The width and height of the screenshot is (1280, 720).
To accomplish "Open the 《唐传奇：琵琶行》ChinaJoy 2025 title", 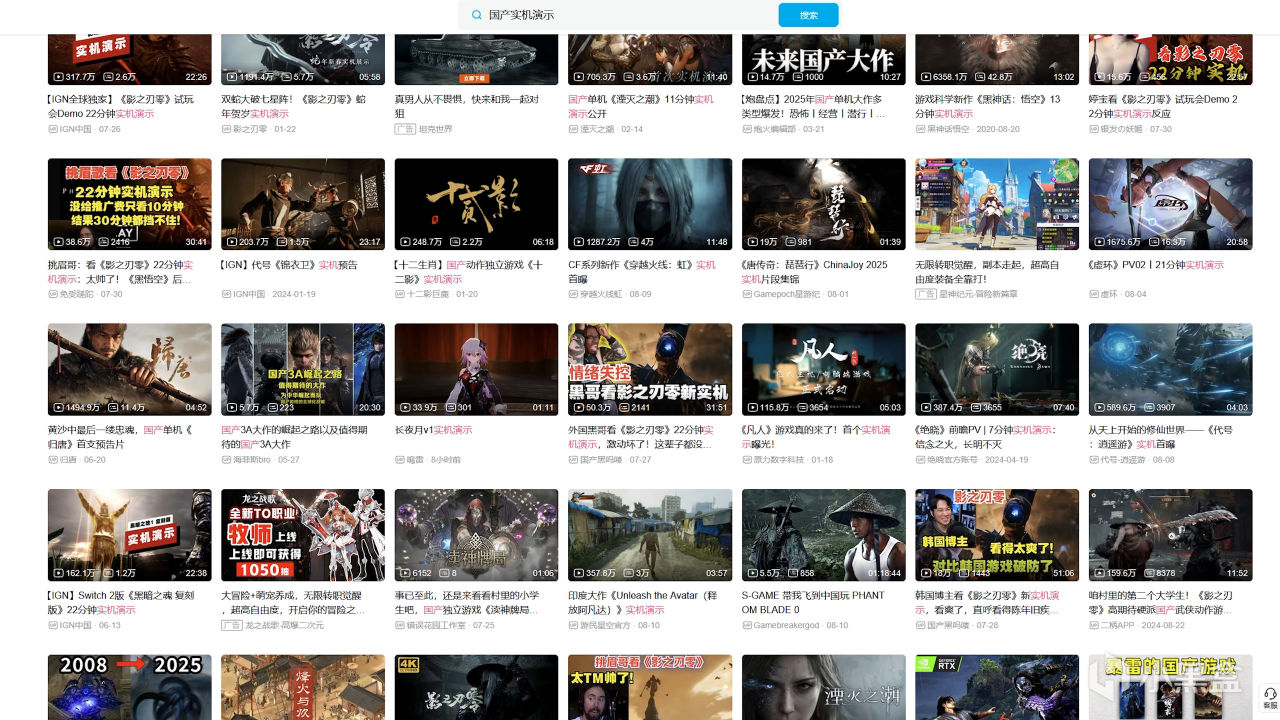I will pyautogui.click(x=815, y=272).
